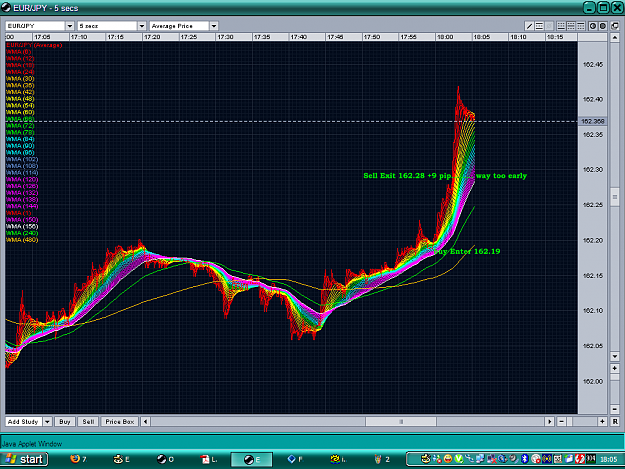
Task: Open the Average Price type dropdown
Action: (x=214, y=26)
